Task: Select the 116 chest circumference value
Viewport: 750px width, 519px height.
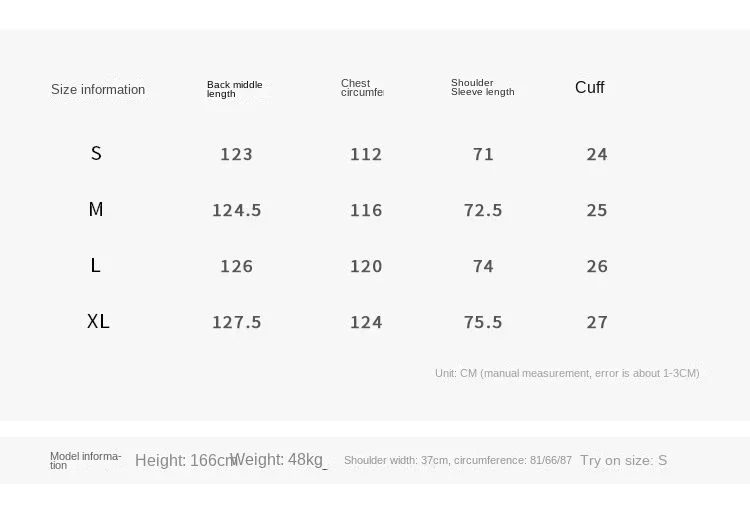Action: pos(366,210)
